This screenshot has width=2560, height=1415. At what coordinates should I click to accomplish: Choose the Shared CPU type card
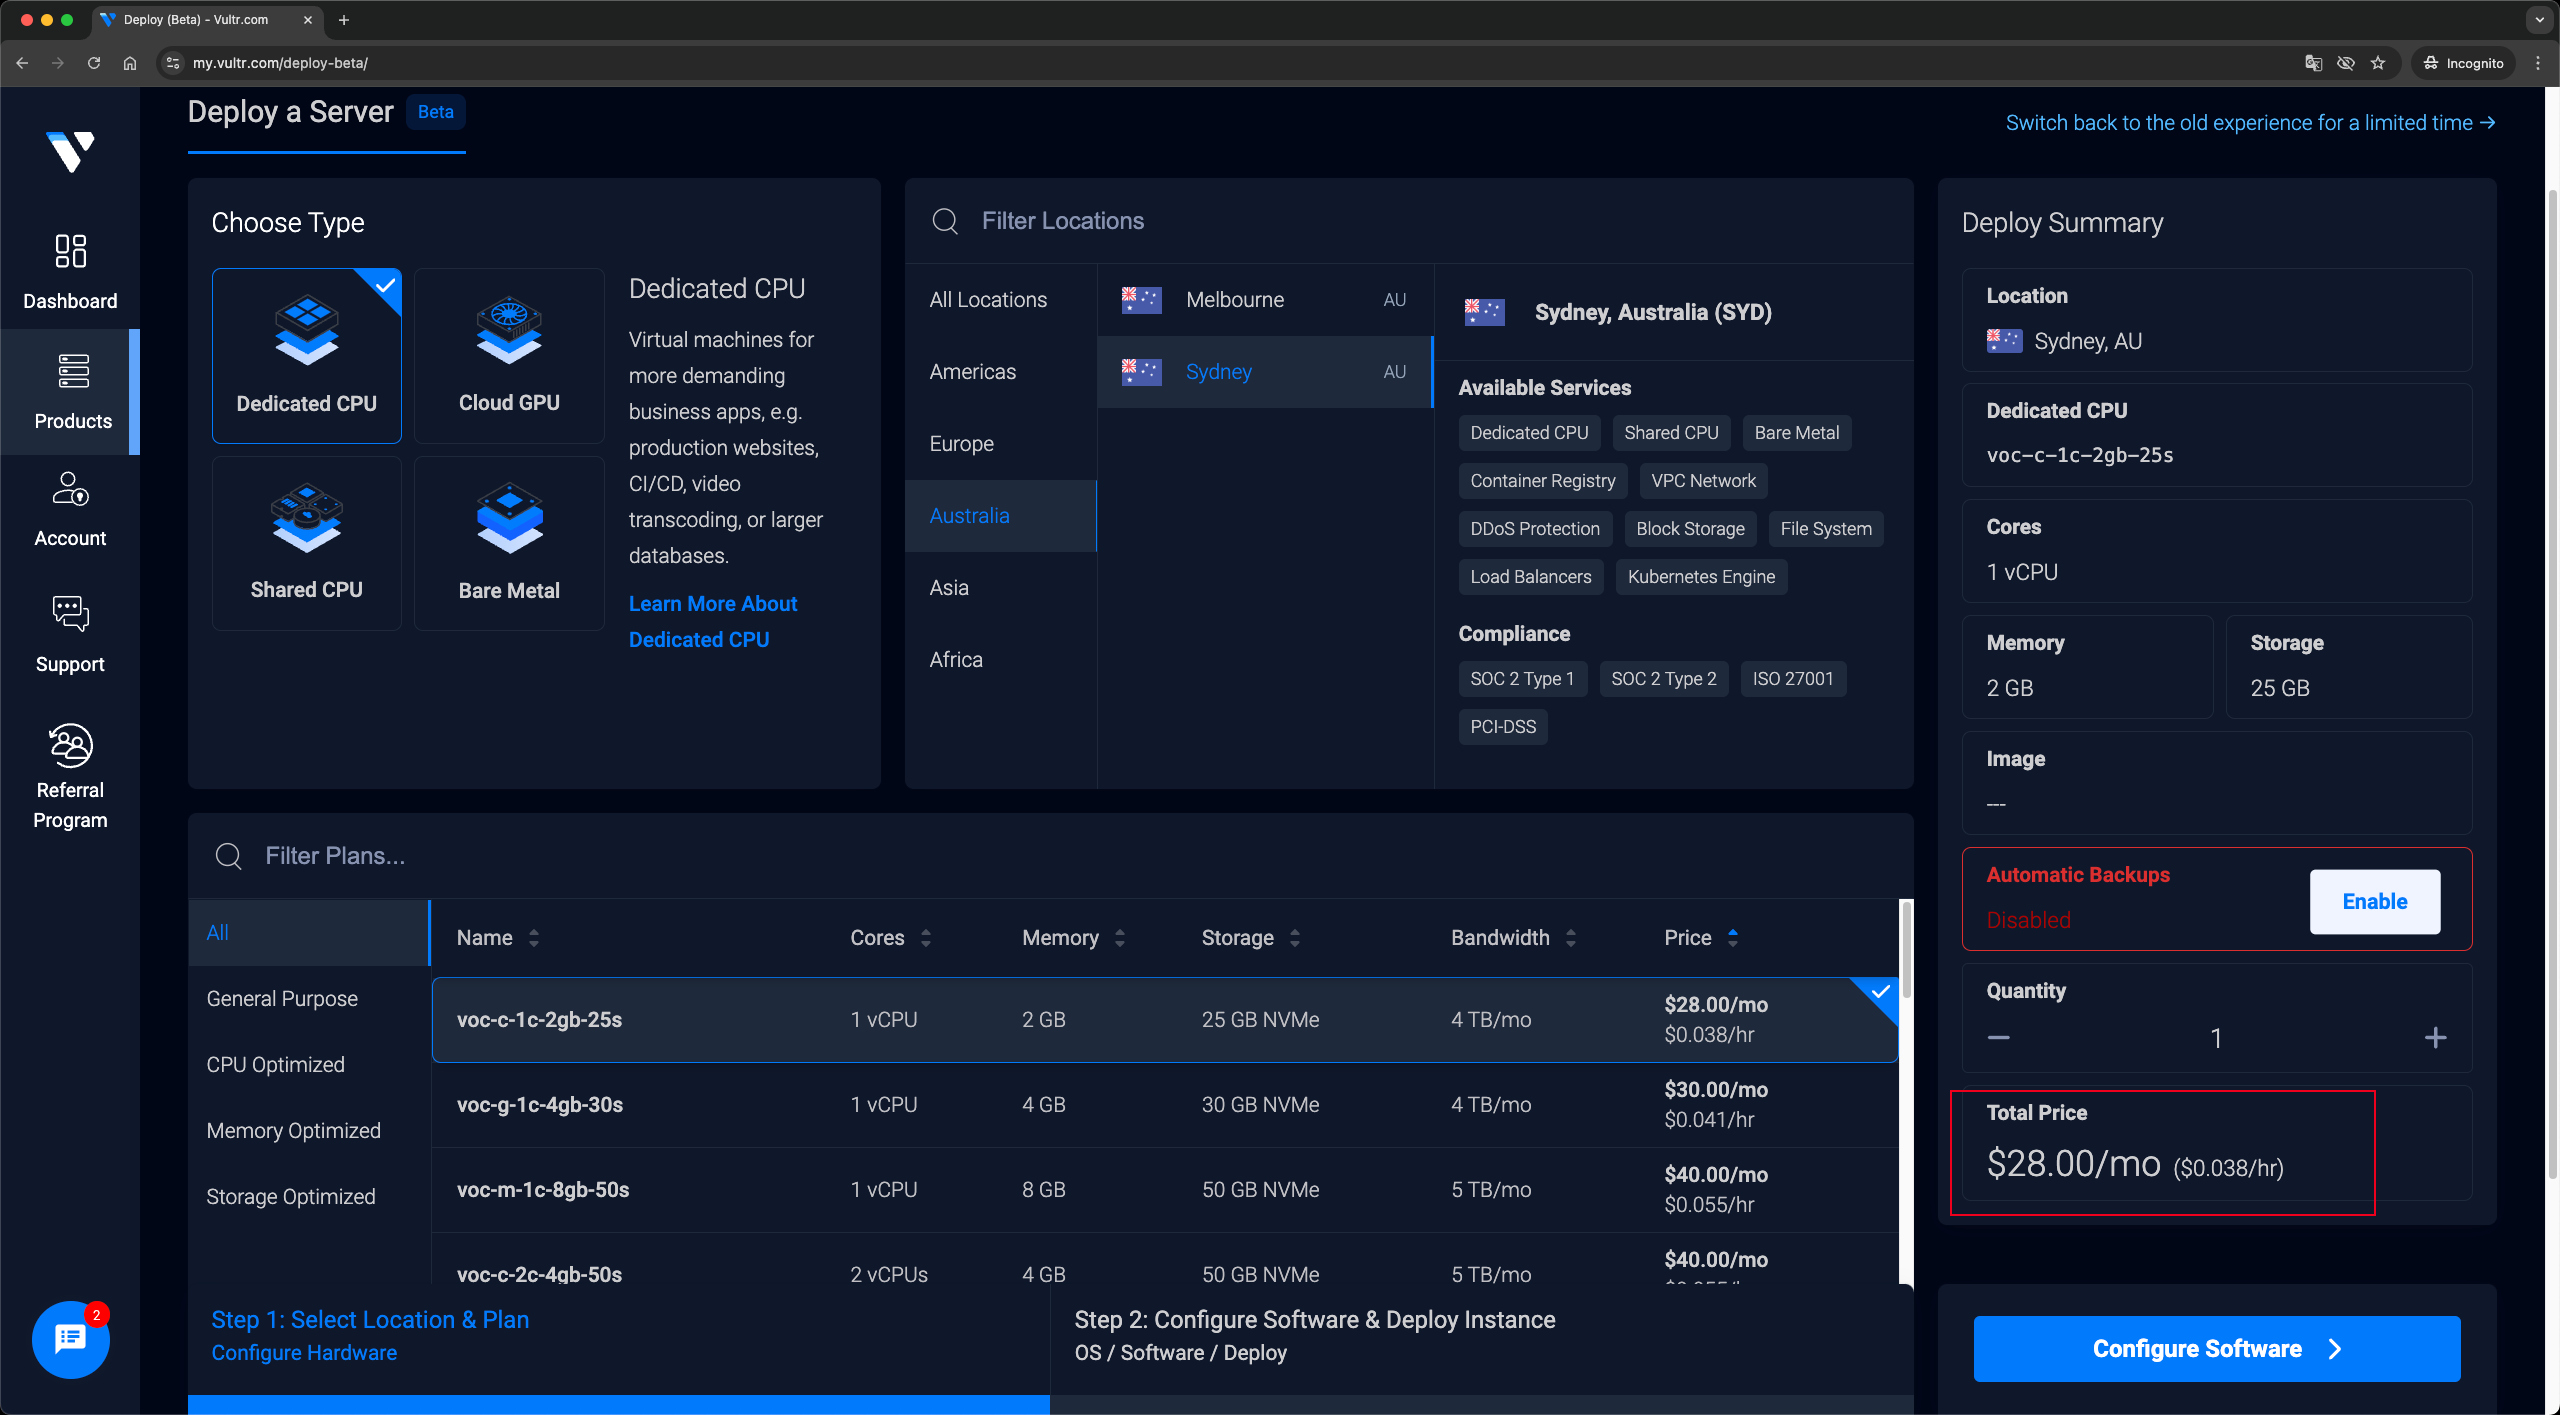click(306, 543)
